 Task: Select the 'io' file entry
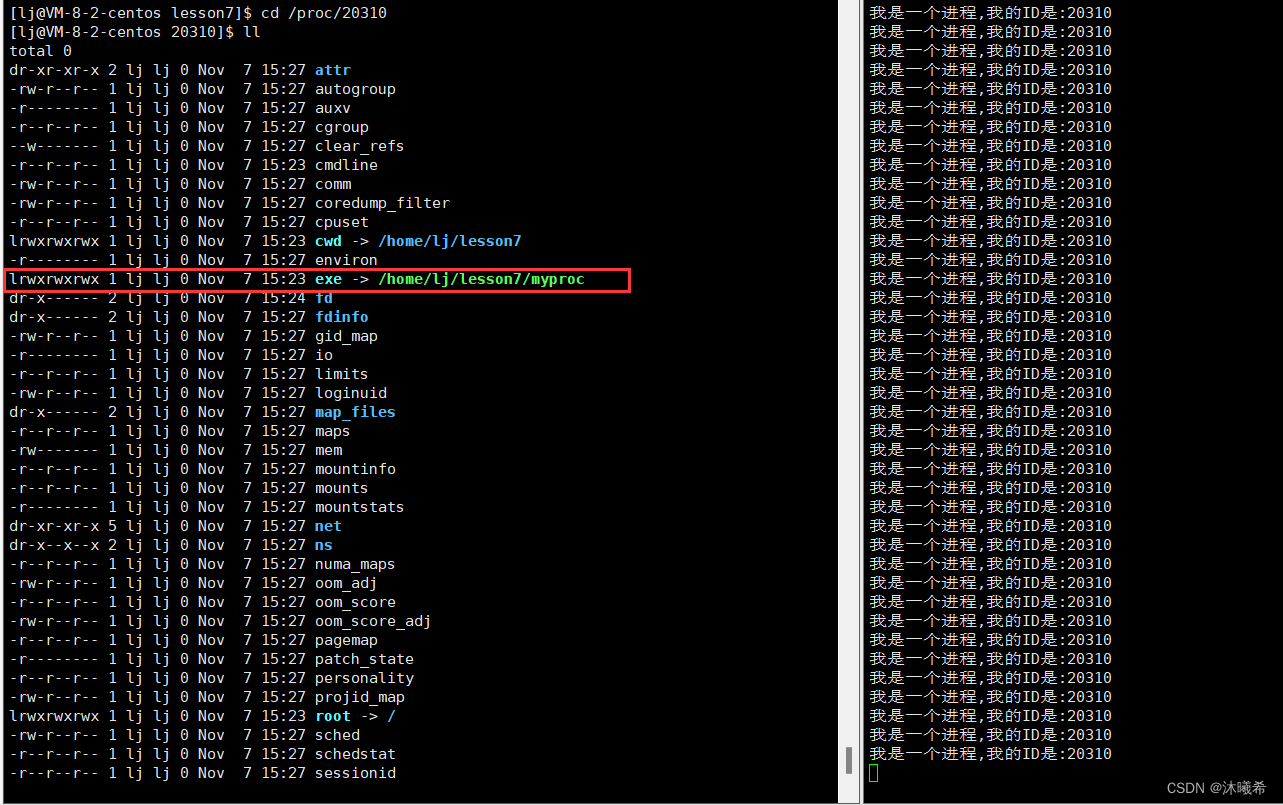(x=323, y=355)
